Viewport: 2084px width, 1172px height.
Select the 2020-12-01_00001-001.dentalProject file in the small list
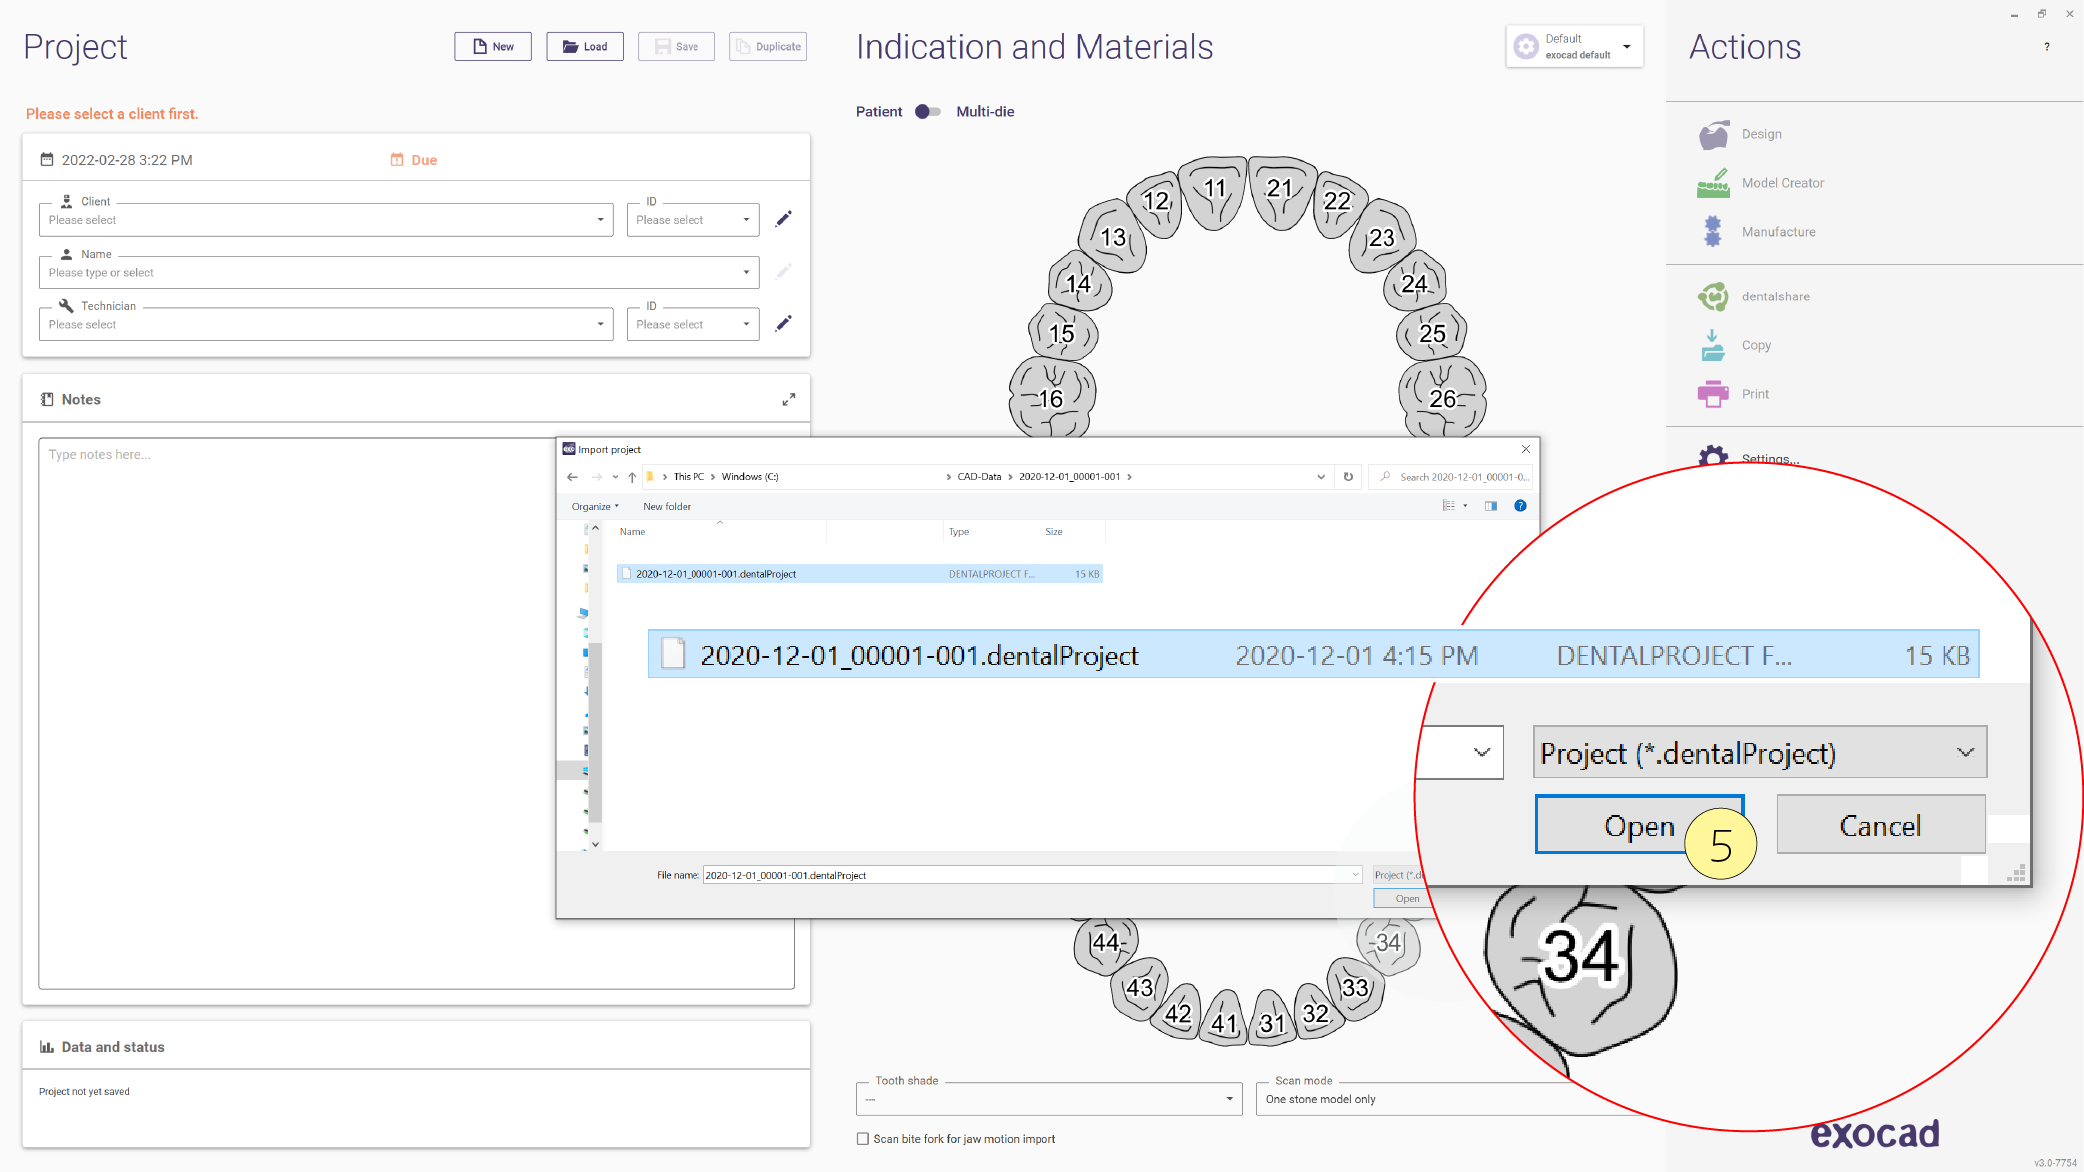pos(860,574)
